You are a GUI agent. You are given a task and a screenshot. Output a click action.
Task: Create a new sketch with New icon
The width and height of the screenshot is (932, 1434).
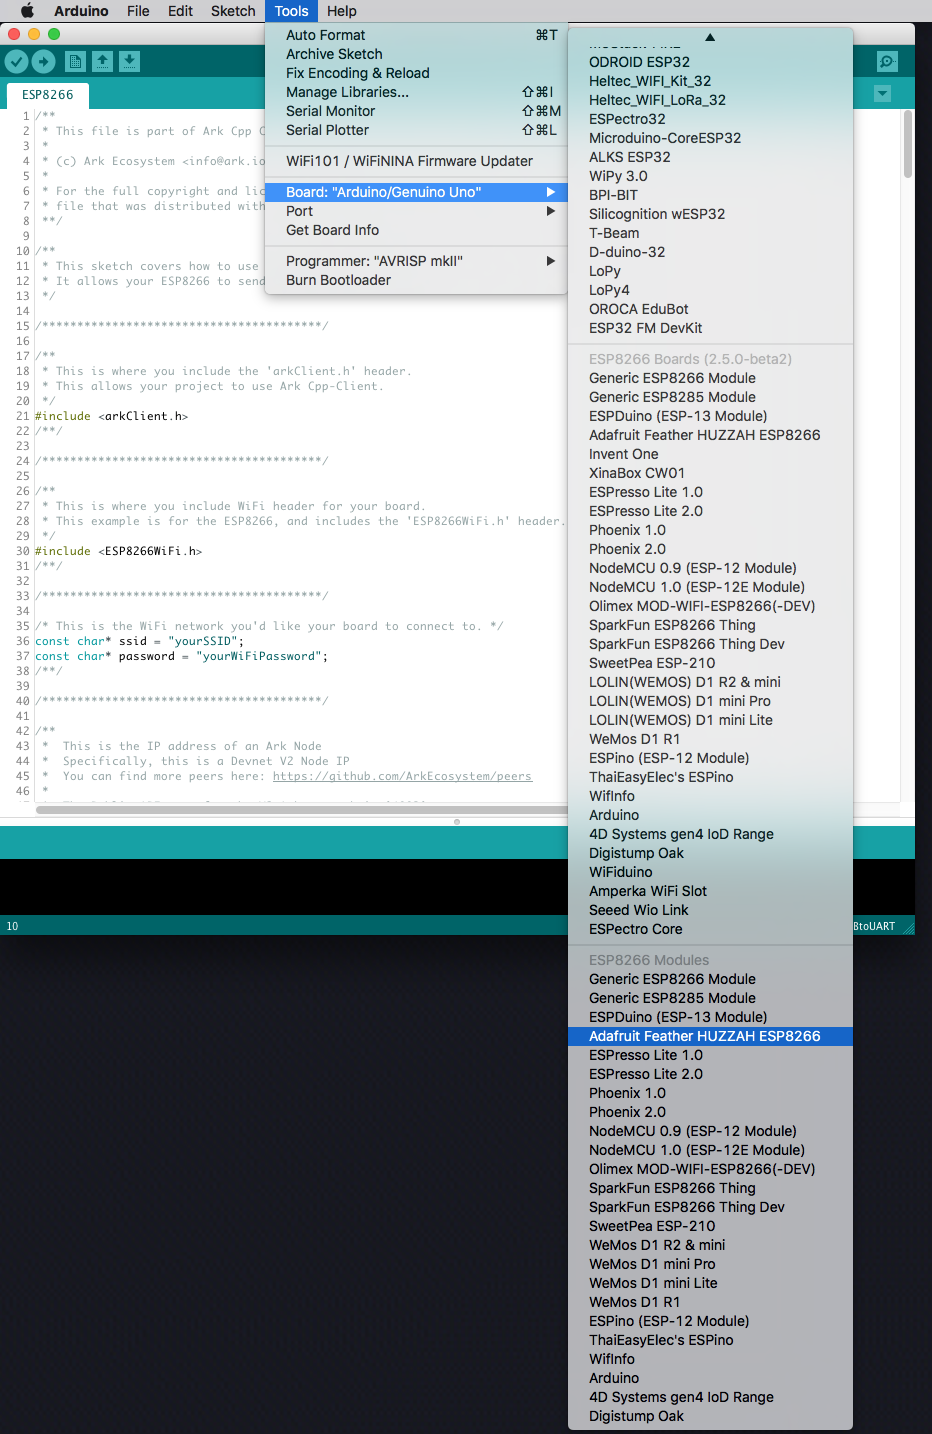tap(75, 62)
